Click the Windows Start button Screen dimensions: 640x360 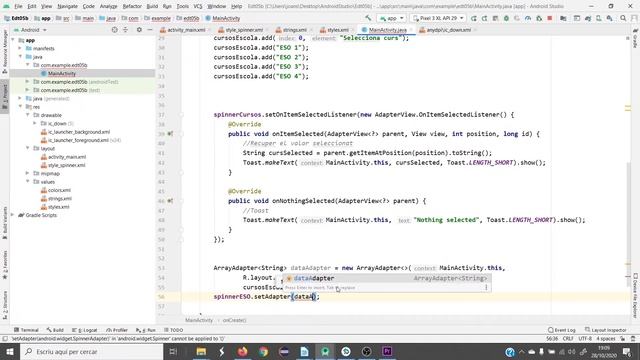point(9,351)
